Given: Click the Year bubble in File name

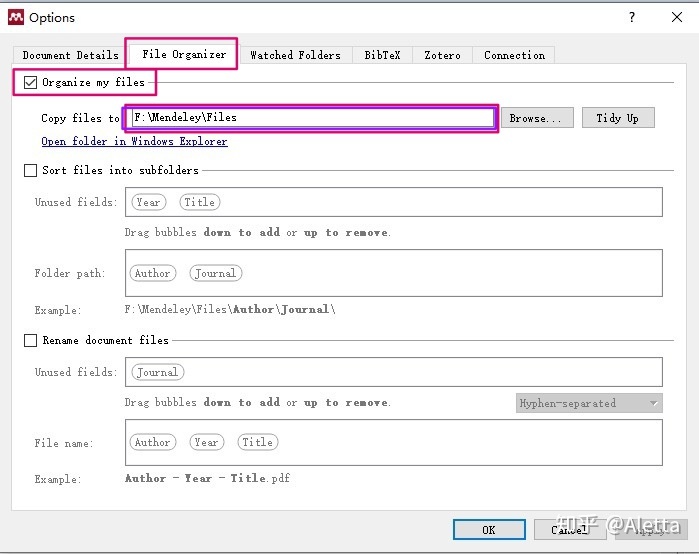Looking at the screenshot, I should (206, 442).
